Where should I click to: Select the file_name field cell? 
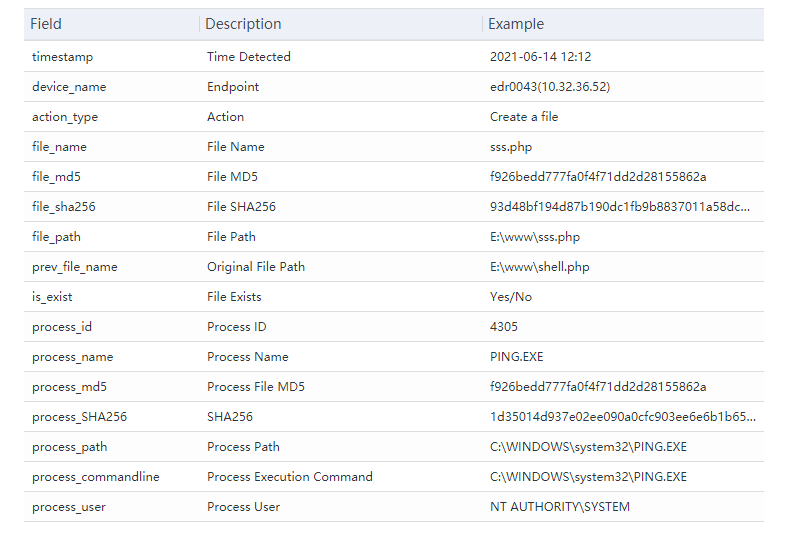pos(59,147)
